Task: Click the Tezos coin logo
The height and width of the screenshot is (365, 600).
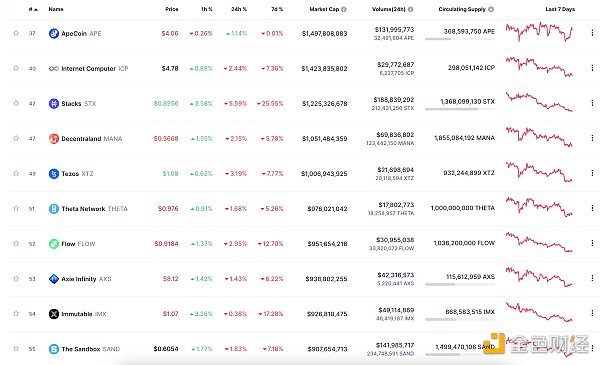Action: coord(54,174)
